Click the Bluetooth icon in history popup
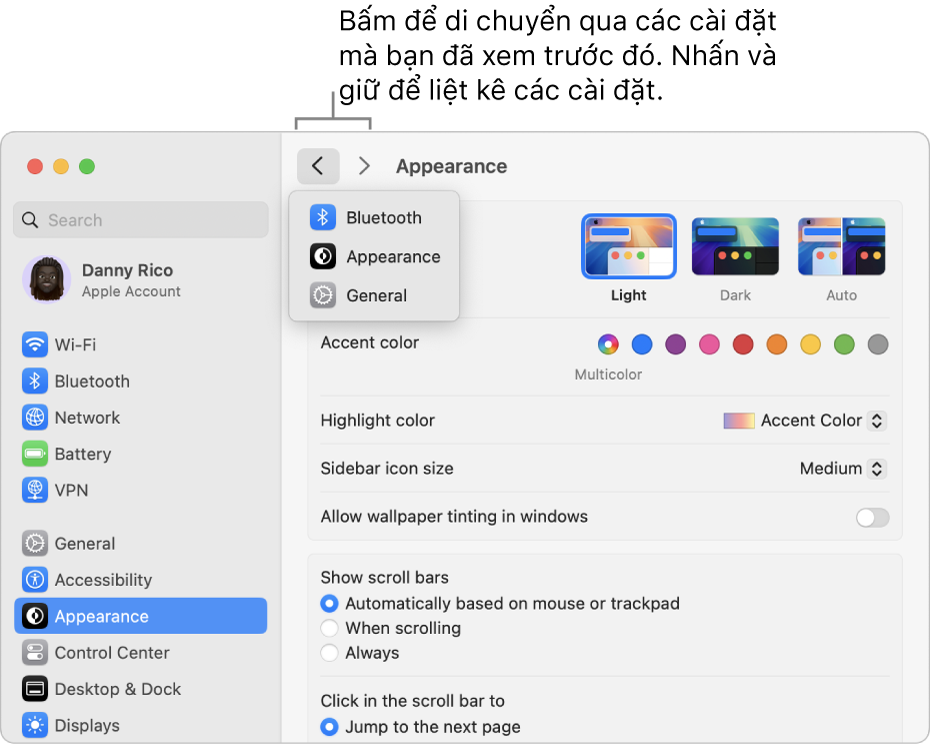 pos(322,217)
